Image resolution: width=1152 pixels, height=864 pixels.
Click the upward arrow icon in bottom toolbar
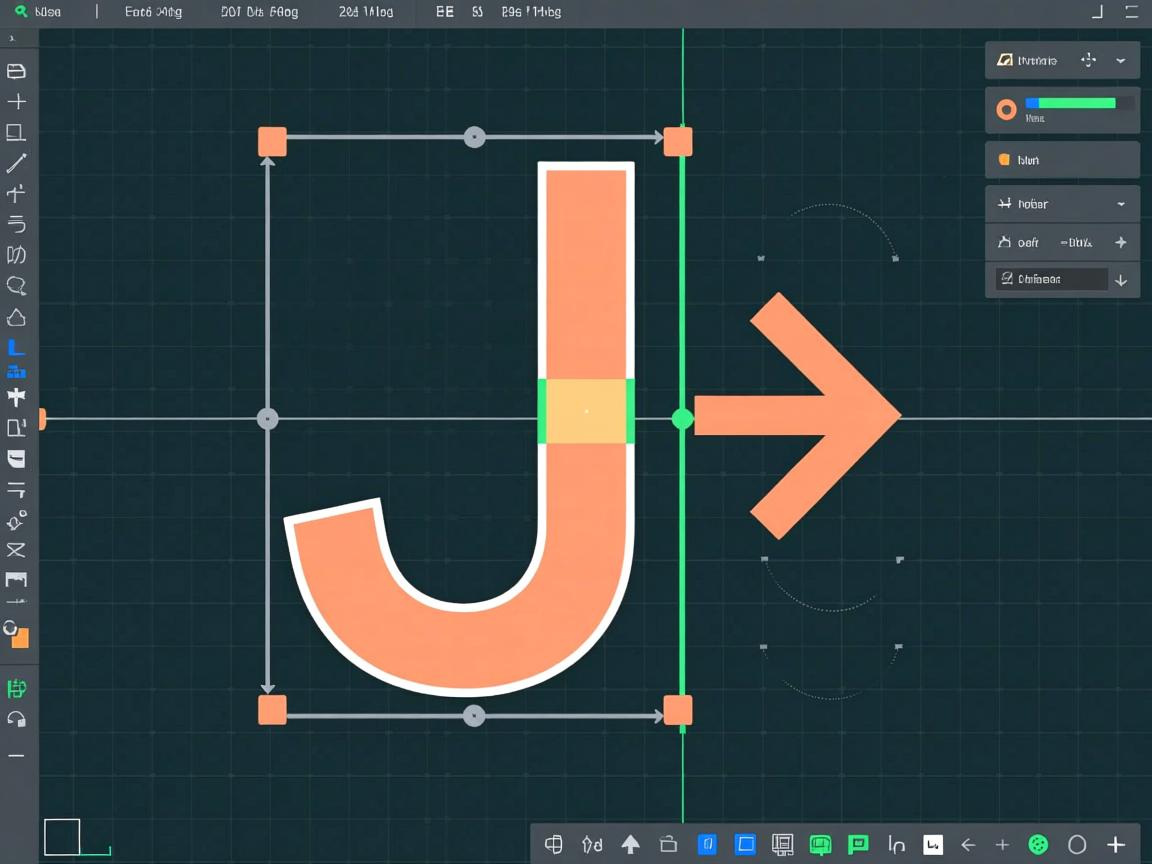630,845
